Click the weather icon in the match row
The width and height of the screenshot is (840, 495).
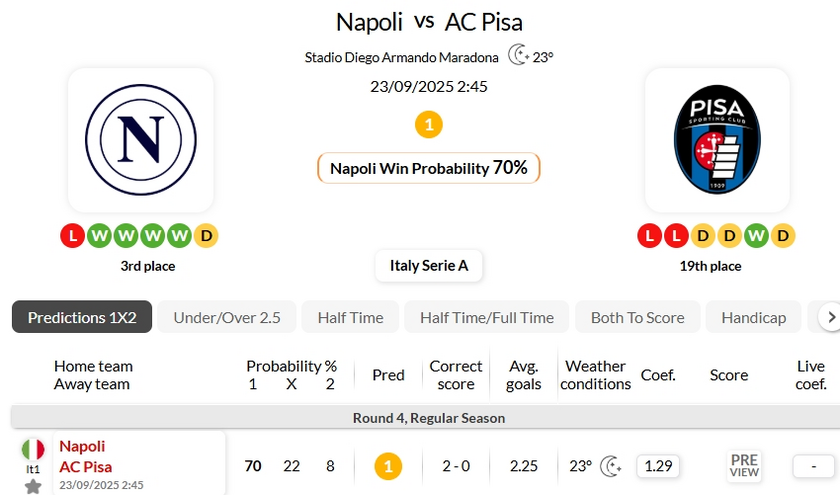pos(611,466)
